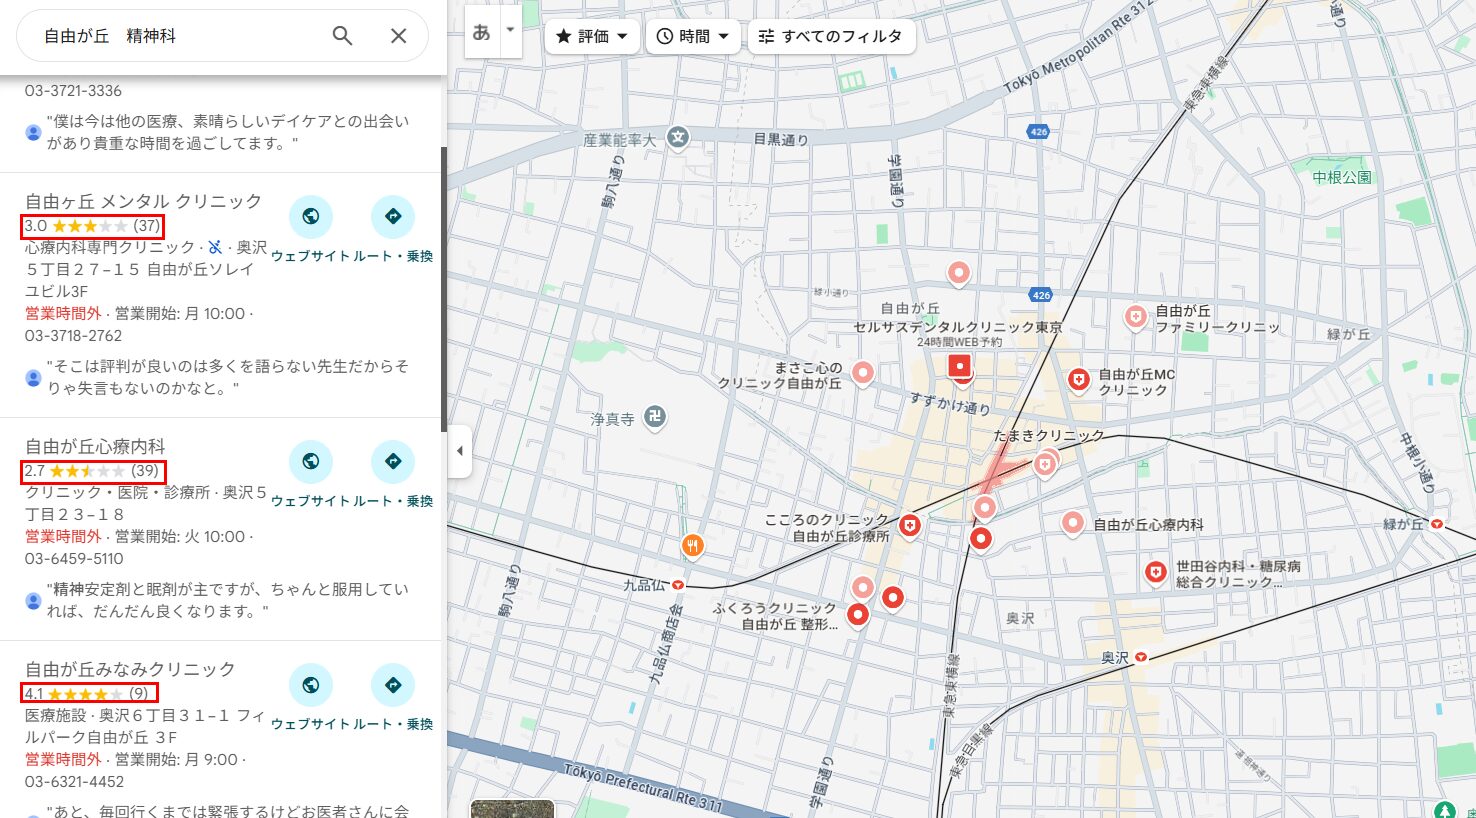Click ルート・乗換 label under 自由が丘みなみクリニック

coord(393,724)
